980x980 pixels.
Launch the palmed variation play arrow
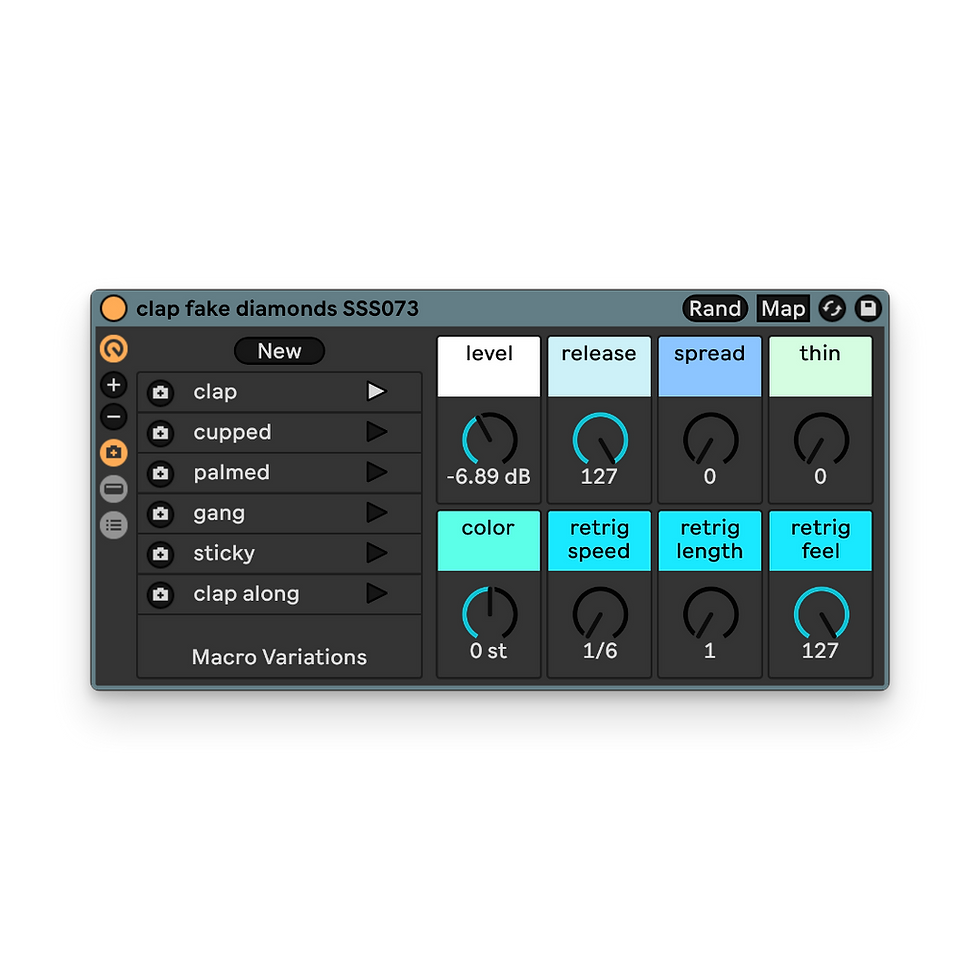(377, 472)
